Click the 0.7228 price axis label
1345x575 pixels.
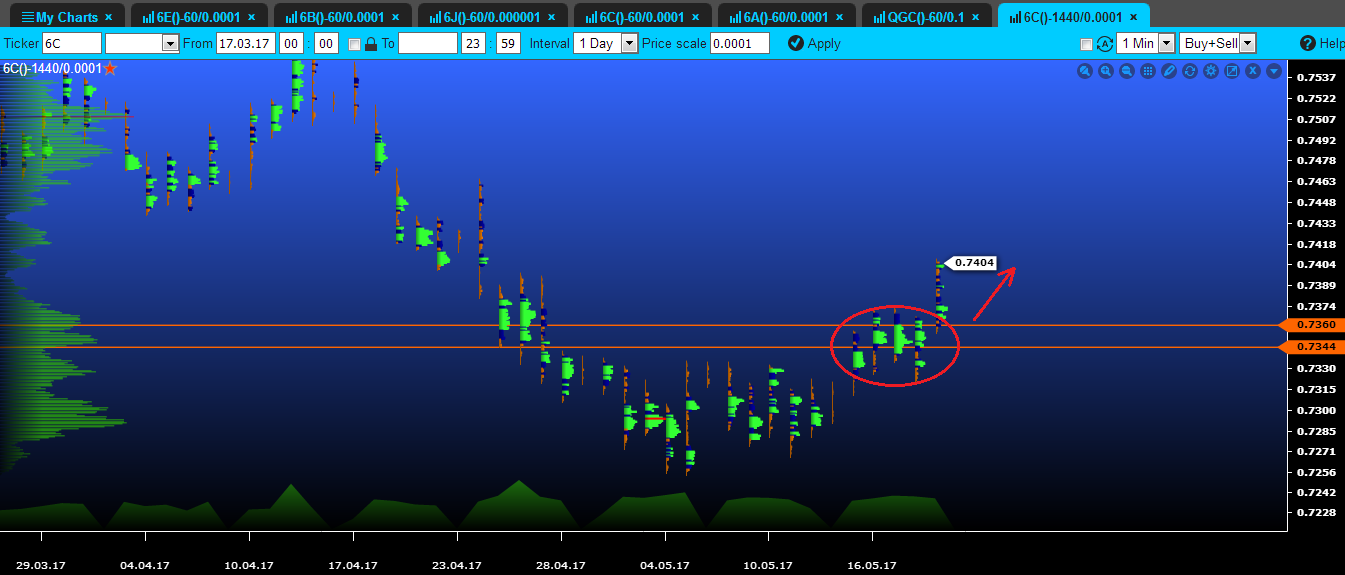(x=1316, y=512)
